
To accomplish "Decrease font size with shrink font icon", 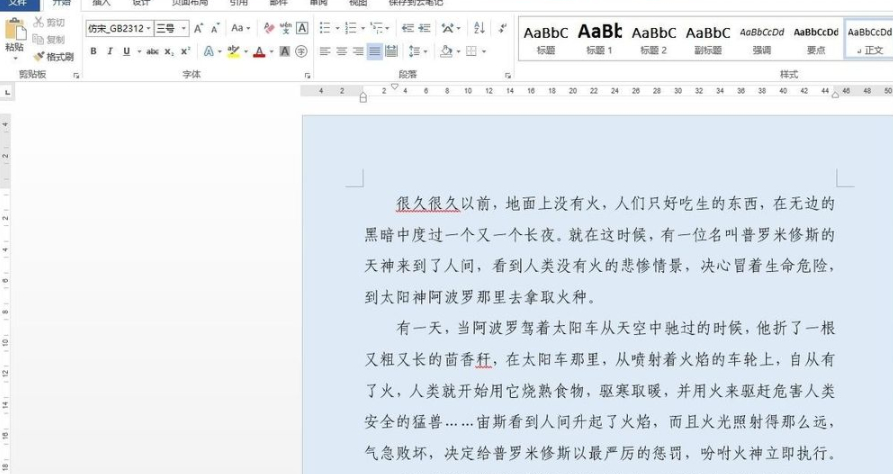I will click(215, 28).
